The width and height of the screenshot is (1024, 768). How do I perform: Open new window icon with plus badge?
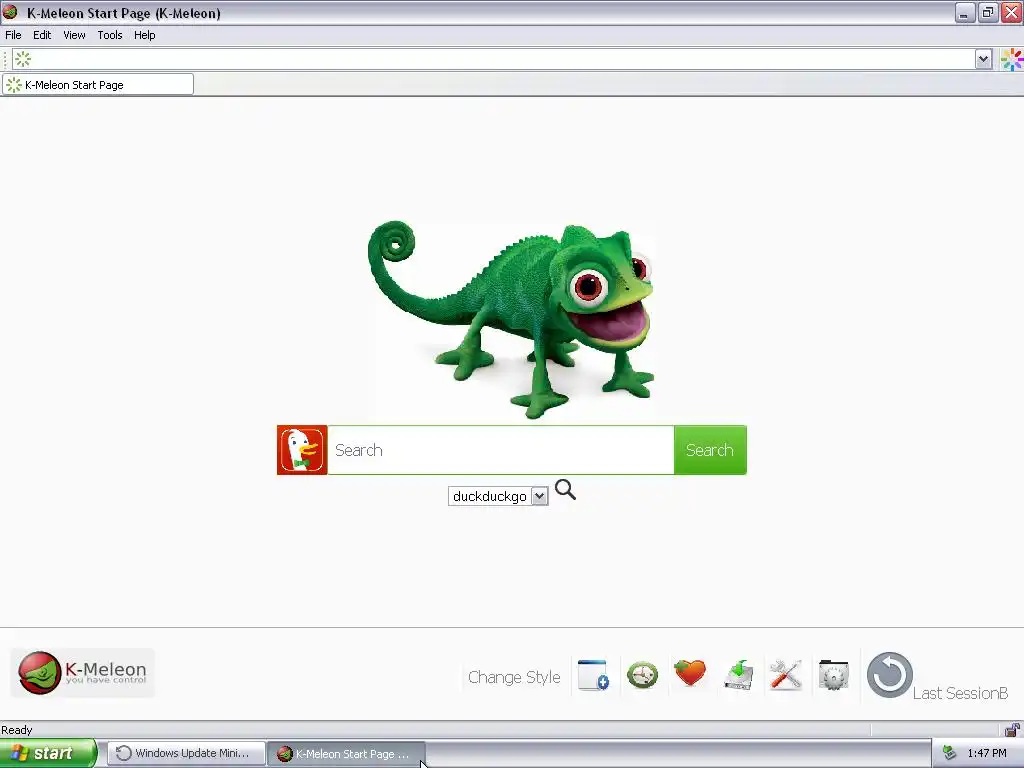[594, 675]
